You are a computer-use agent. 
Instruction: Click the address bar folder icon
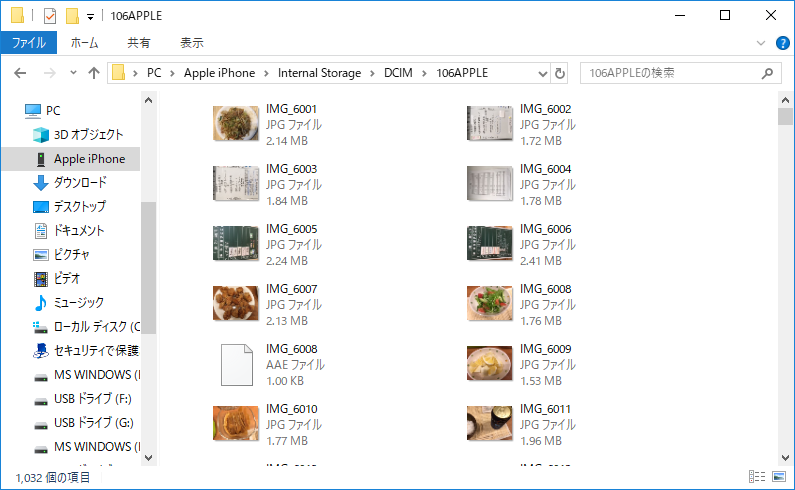tap(119, 73)
